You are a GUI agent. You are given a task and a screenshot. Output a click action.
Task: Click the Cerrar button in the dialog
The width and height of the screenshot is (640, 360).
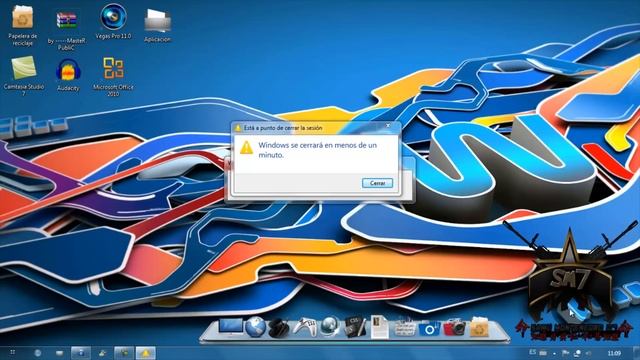pos(378,183)
